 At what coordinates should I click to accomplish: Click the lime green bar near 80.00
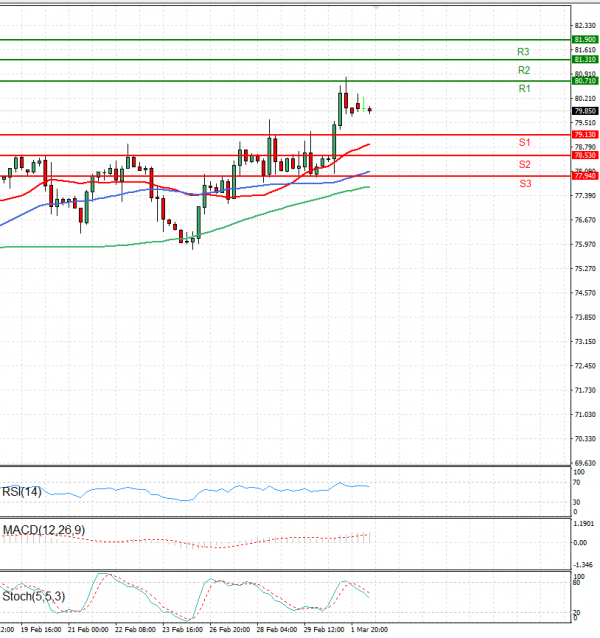coord(364,104)
